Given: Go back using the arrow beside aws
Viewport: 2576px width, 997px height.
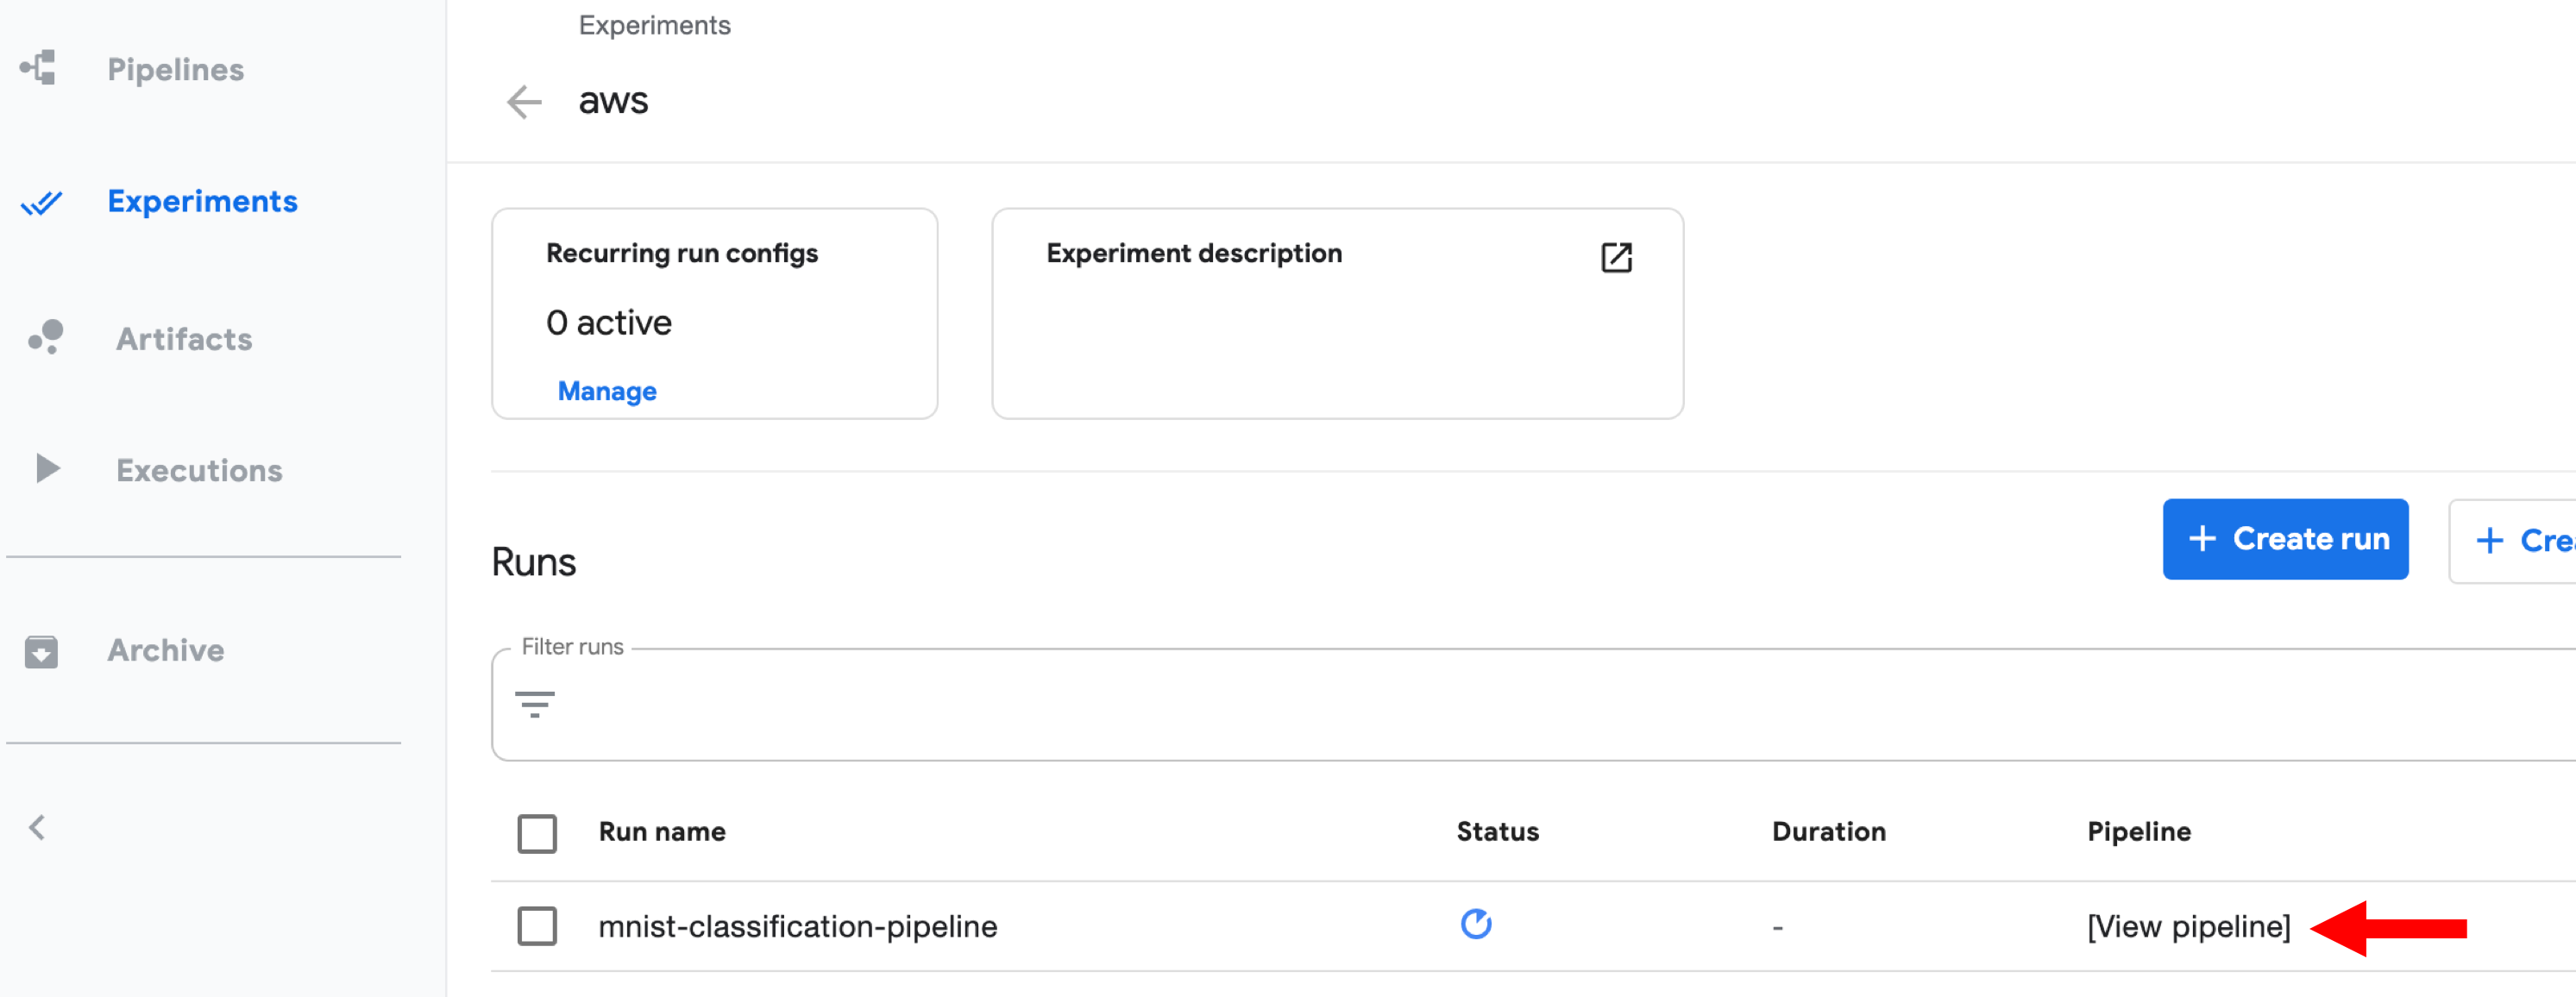Looking at the screenshot, I should coord(524,101).
